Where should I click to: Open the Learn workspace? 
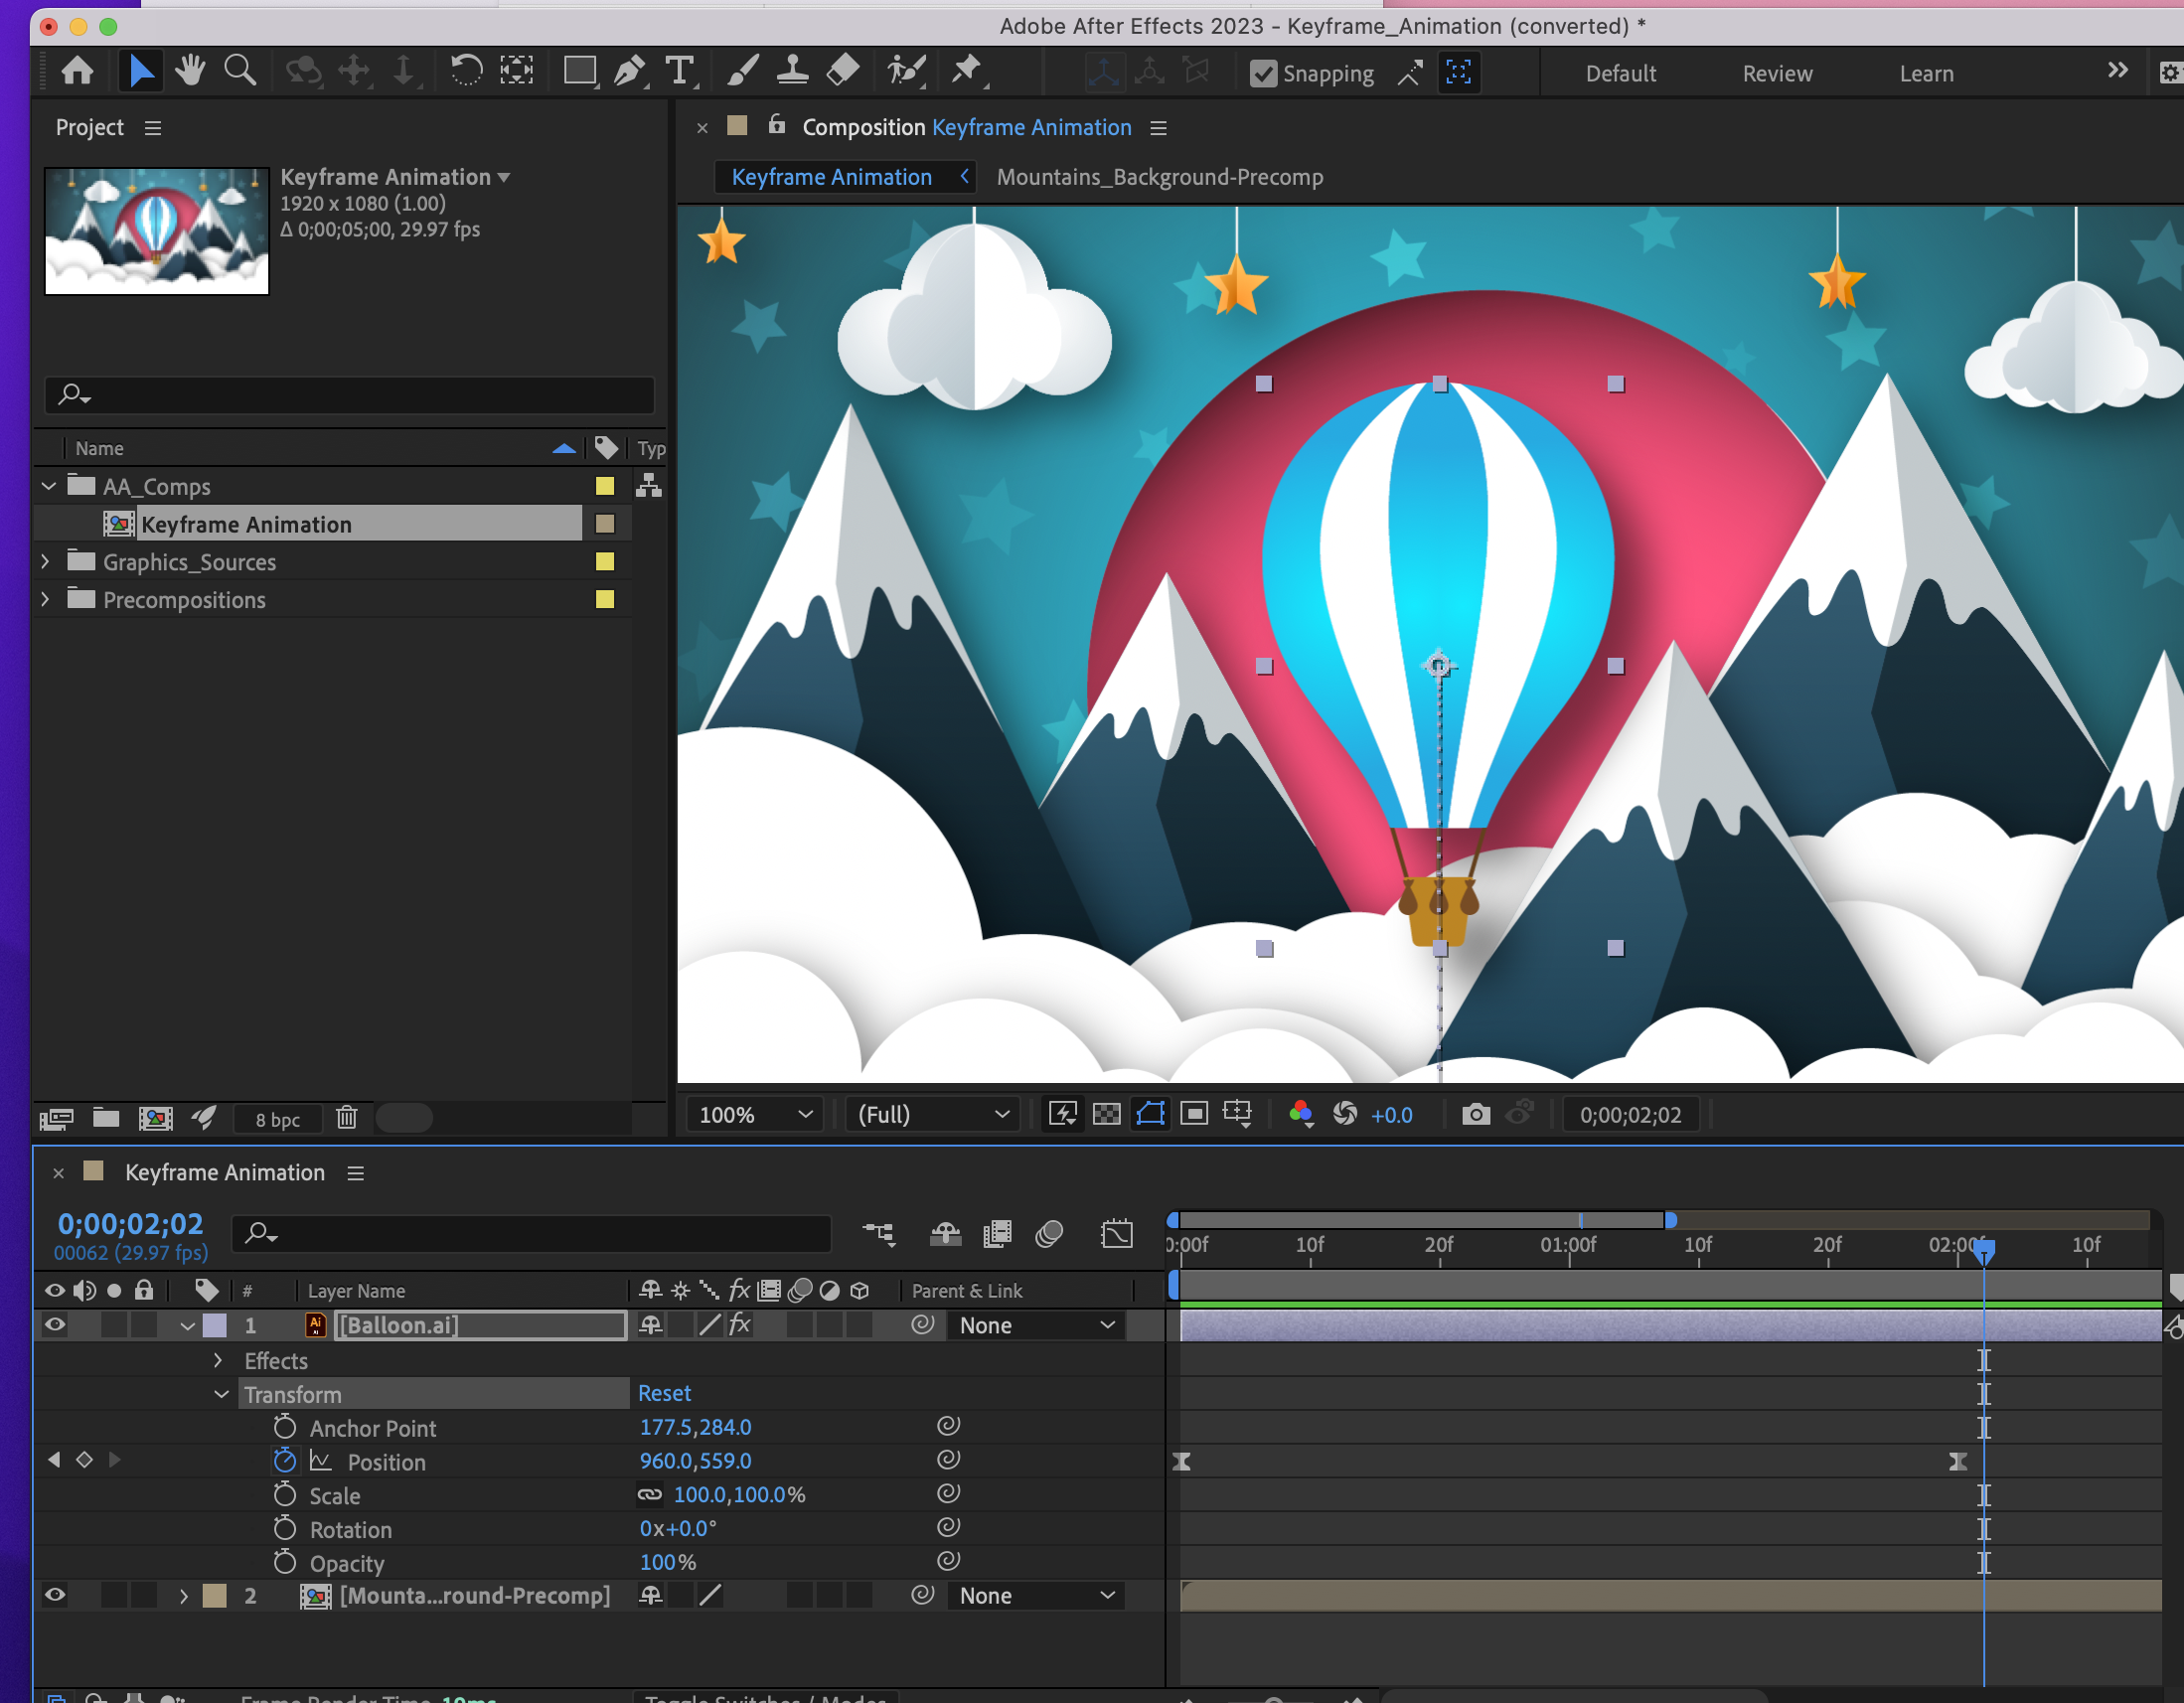pyautogui.click(x=1926, y=72)
